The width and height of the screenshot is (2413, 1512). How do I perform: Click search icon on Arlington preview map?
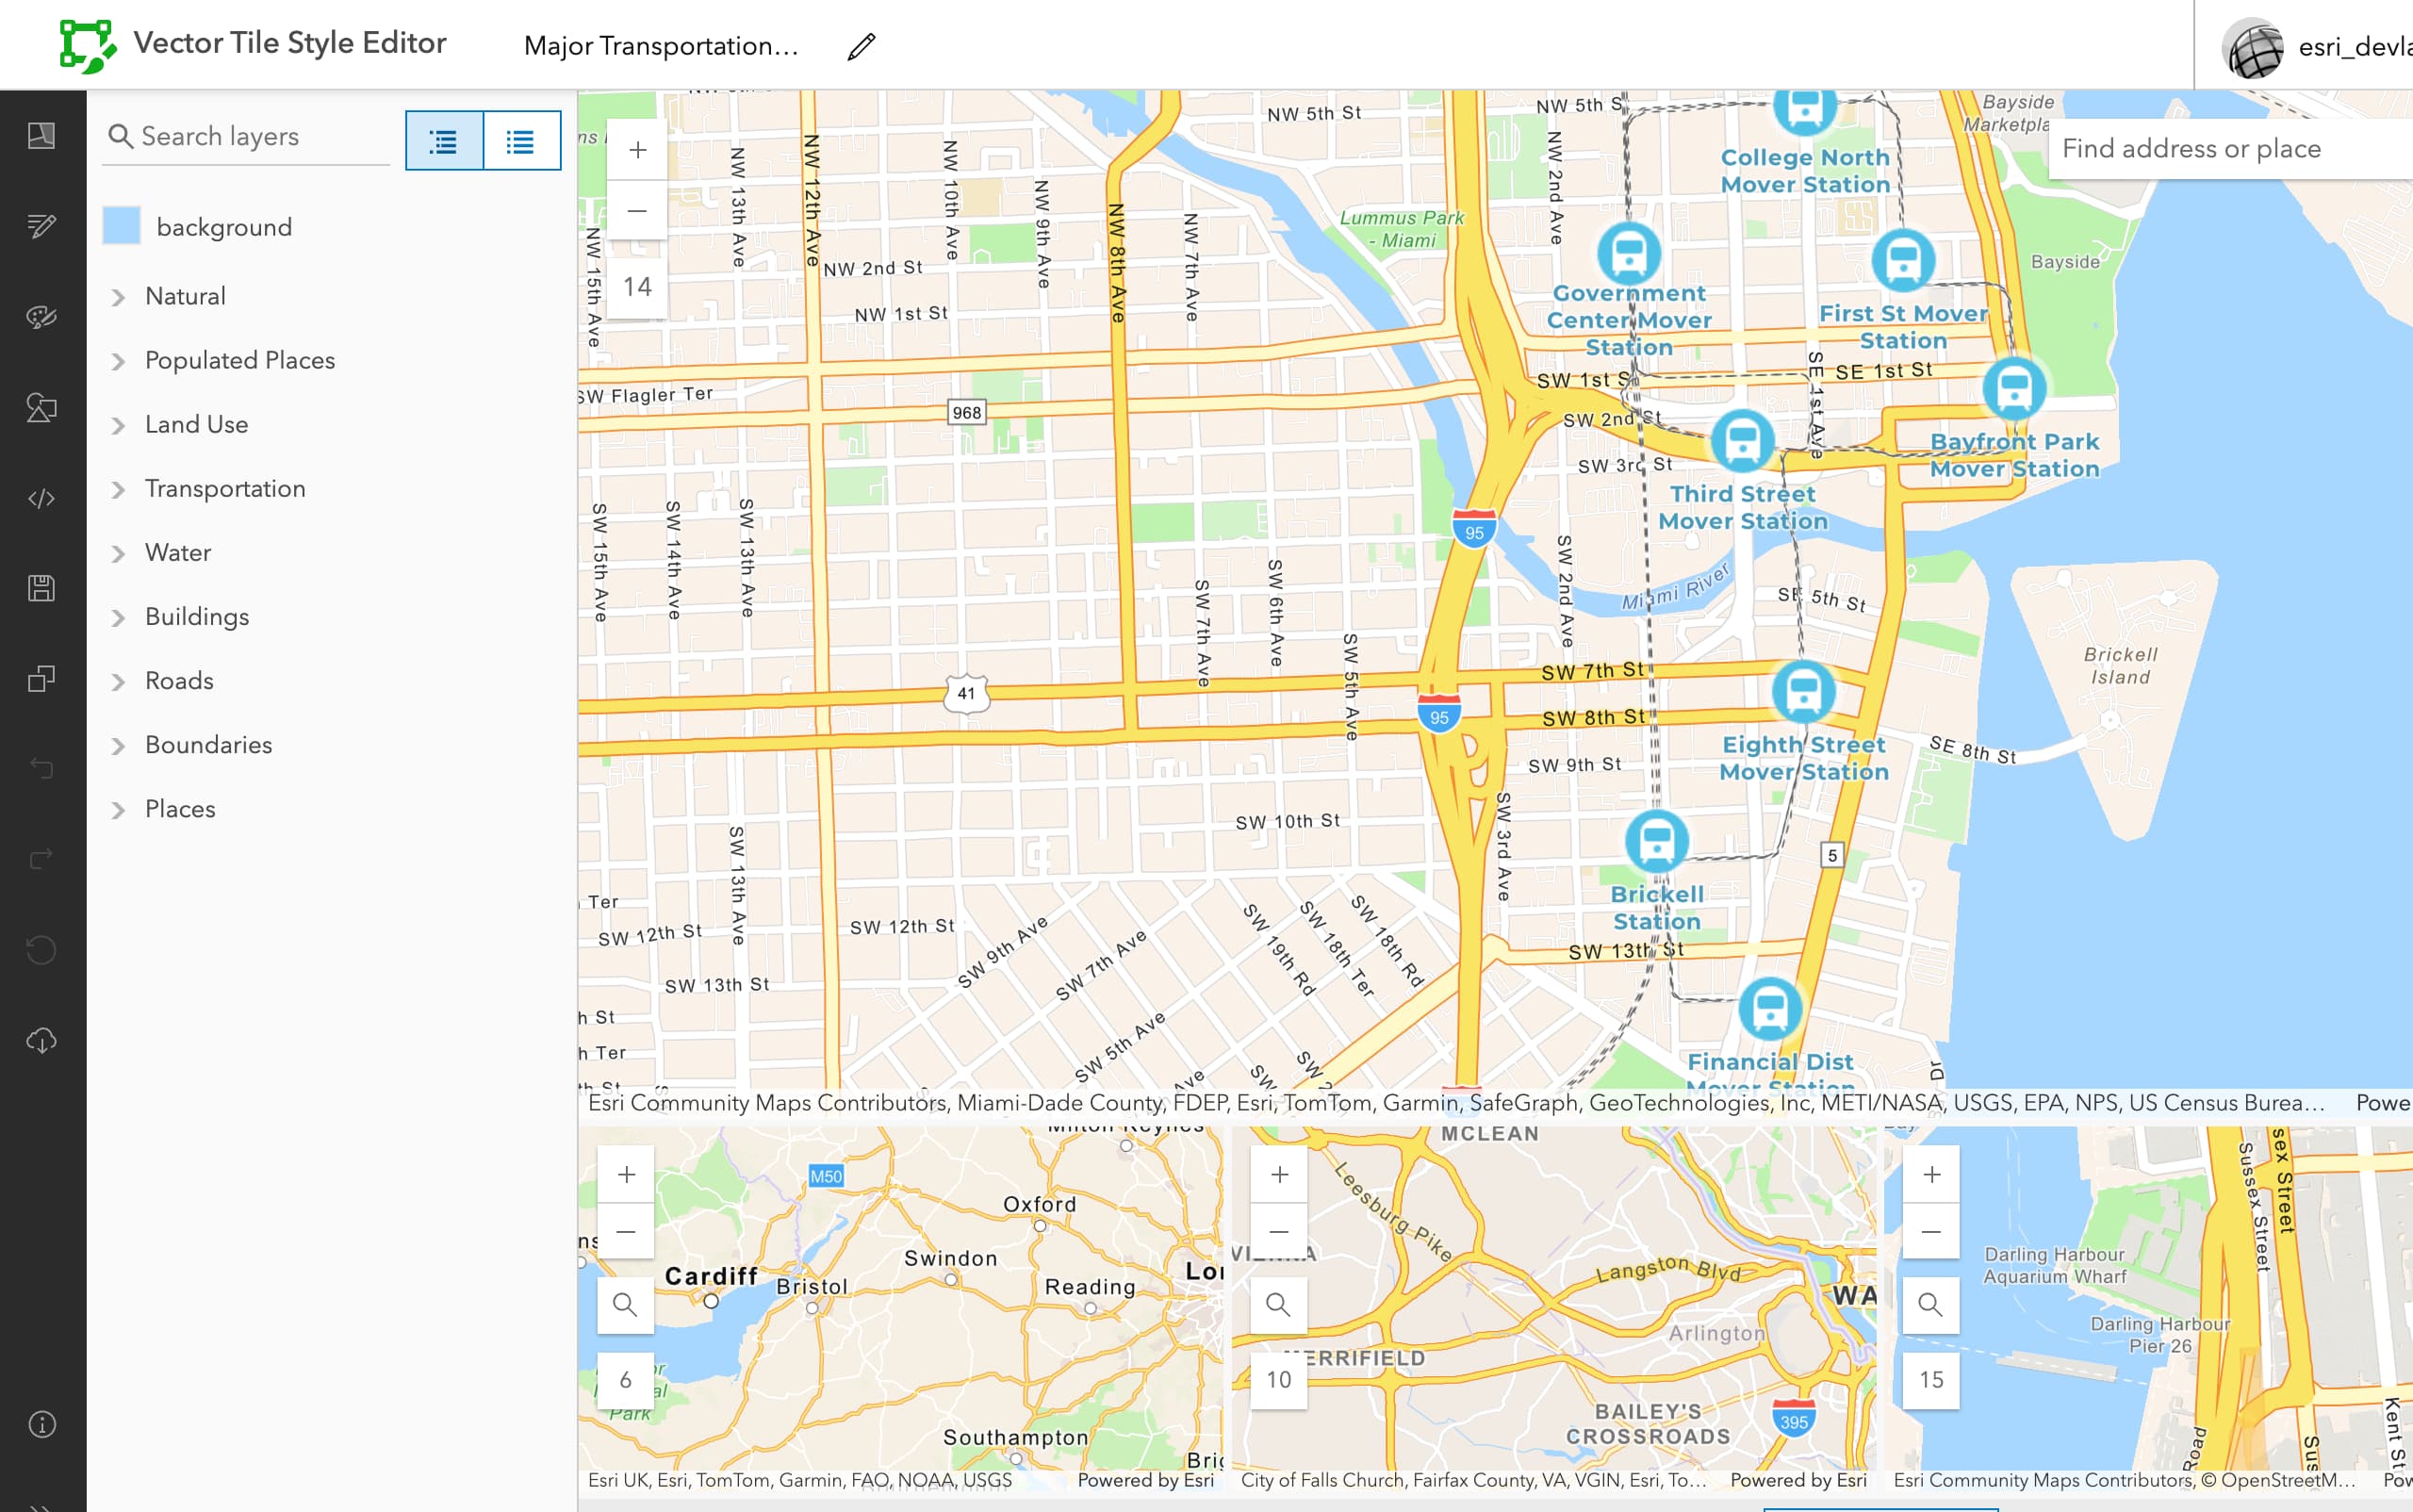pos(1279,1304)
